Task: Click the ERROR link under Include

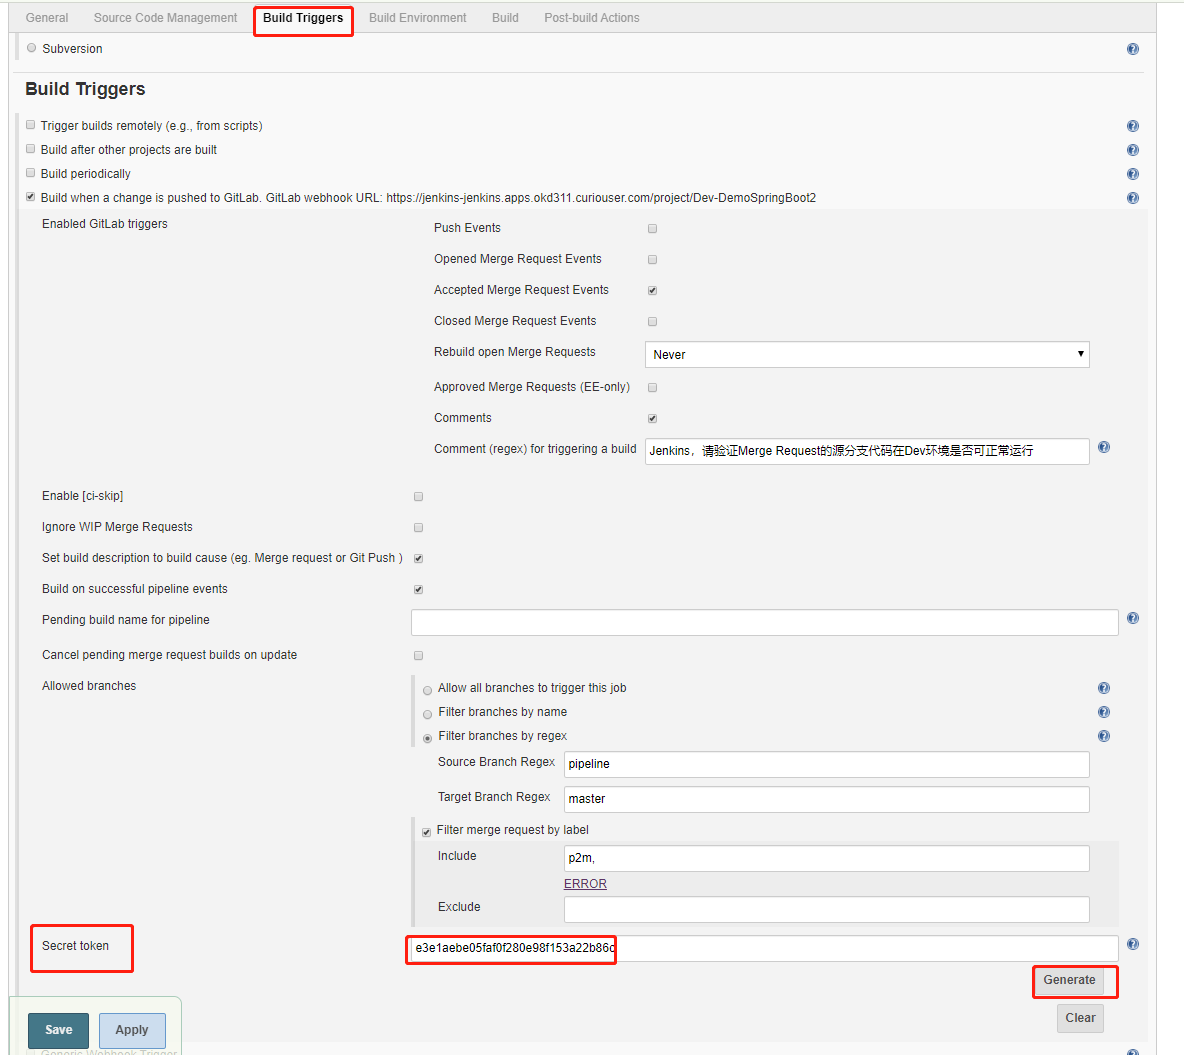Action: tap(585, 884)
